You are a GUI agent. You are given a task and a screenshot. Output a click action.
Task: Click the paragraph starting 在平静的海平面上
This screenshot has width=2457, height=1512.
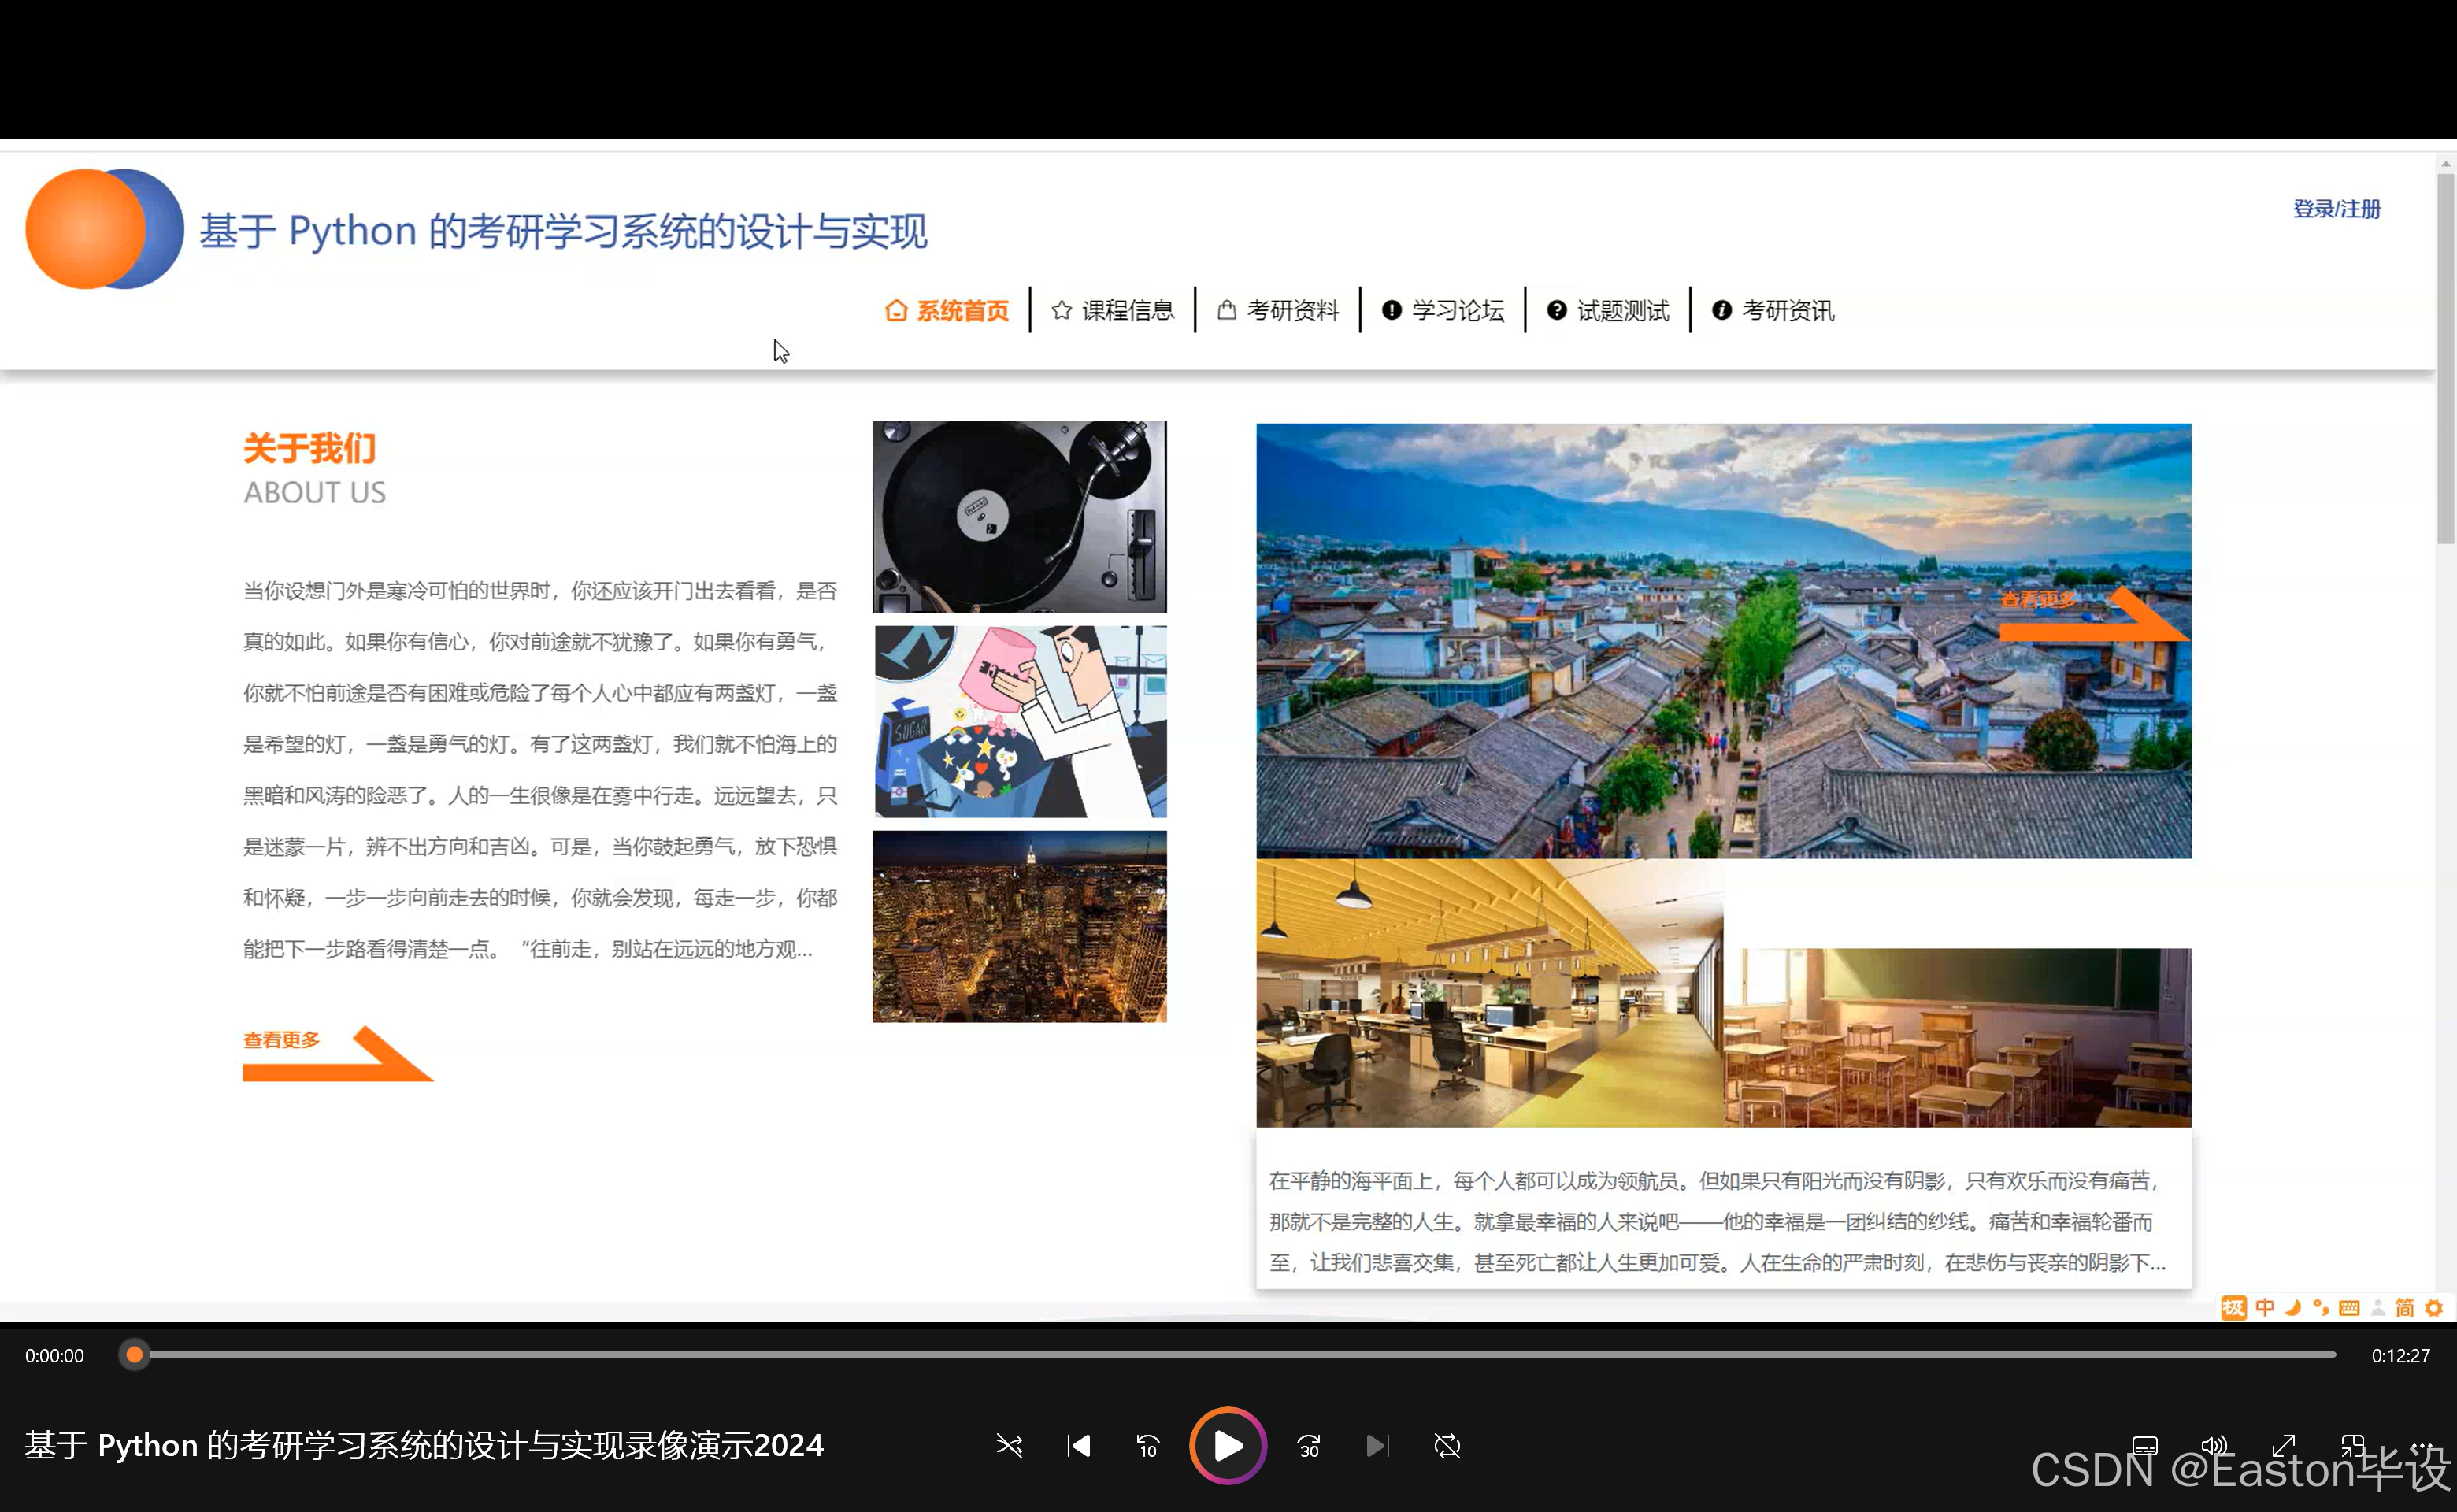coord(1718,1222)
